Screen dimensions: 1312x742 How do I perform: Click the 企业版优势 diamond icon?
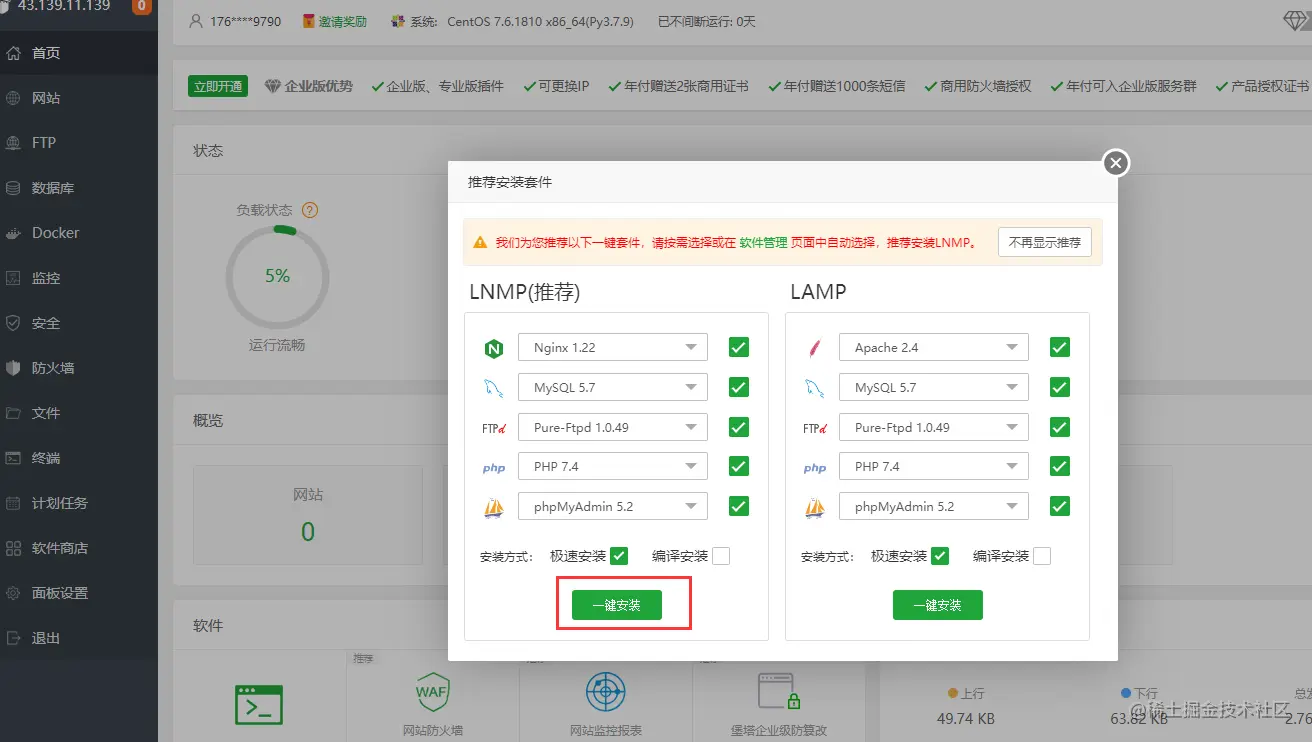coord(272,86)
